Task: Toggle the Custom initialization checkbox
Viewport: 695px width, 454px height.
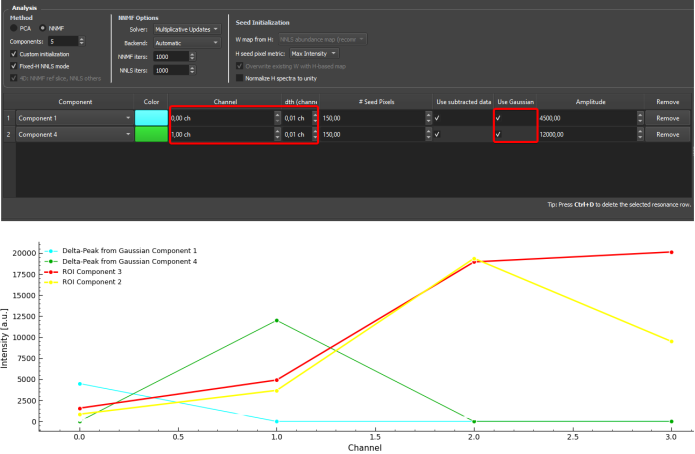Action: pyautogui.click(x=14, y=54)
